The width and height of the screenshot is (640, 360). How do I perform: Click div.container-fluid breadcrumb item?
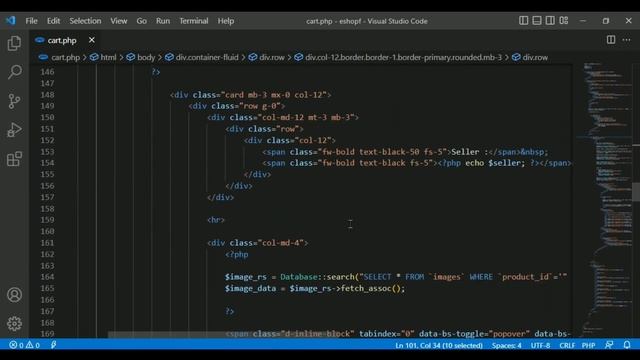click(202, 58)
